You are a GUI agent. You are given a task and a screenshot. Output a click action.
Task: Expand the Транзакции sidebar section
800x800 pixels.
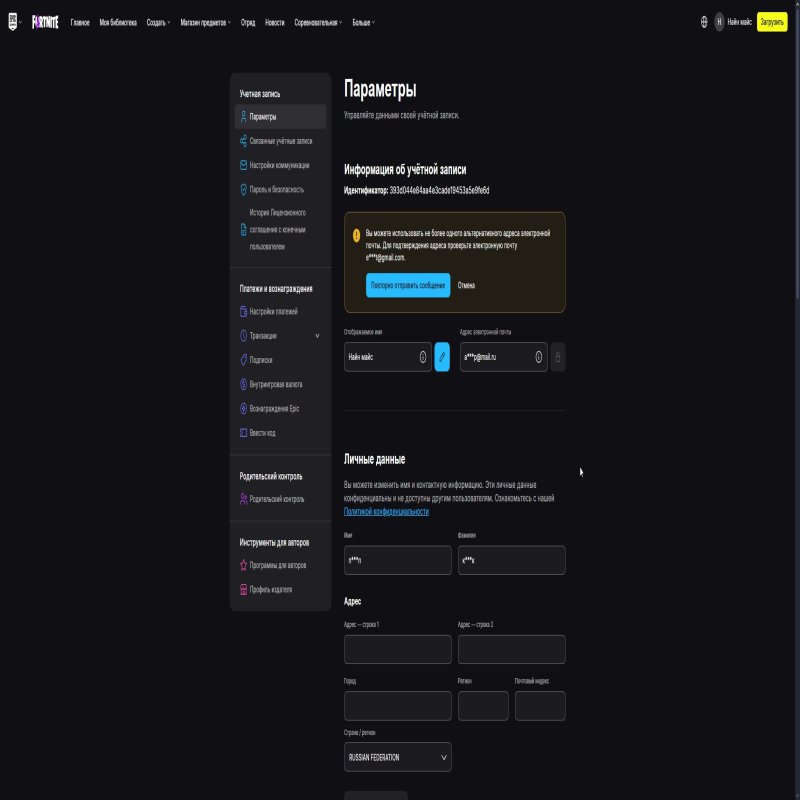pyautogui.click(x=317, y=336)
